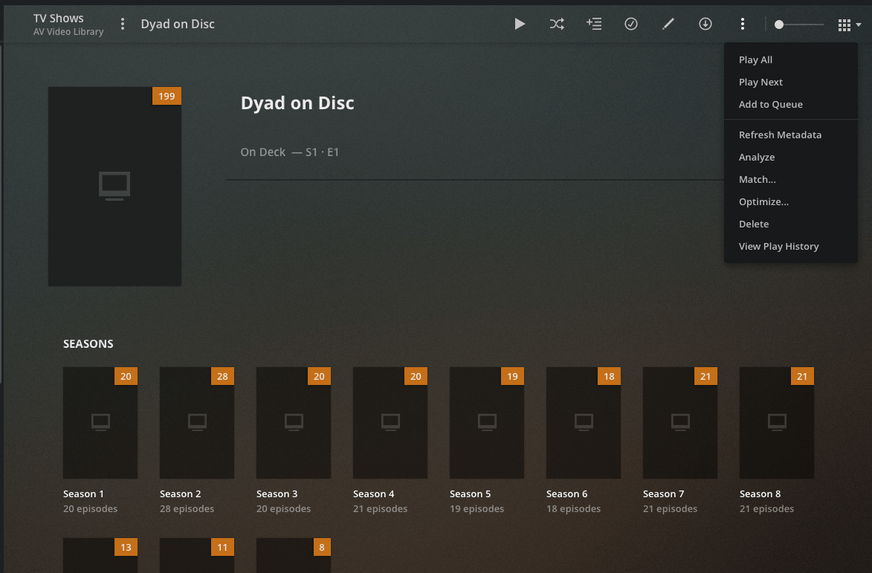The height and width of the screenshot is (573, 872).
Task: Click the Season 8 title link
Action: pyautogui.click(x=760, y=493)
